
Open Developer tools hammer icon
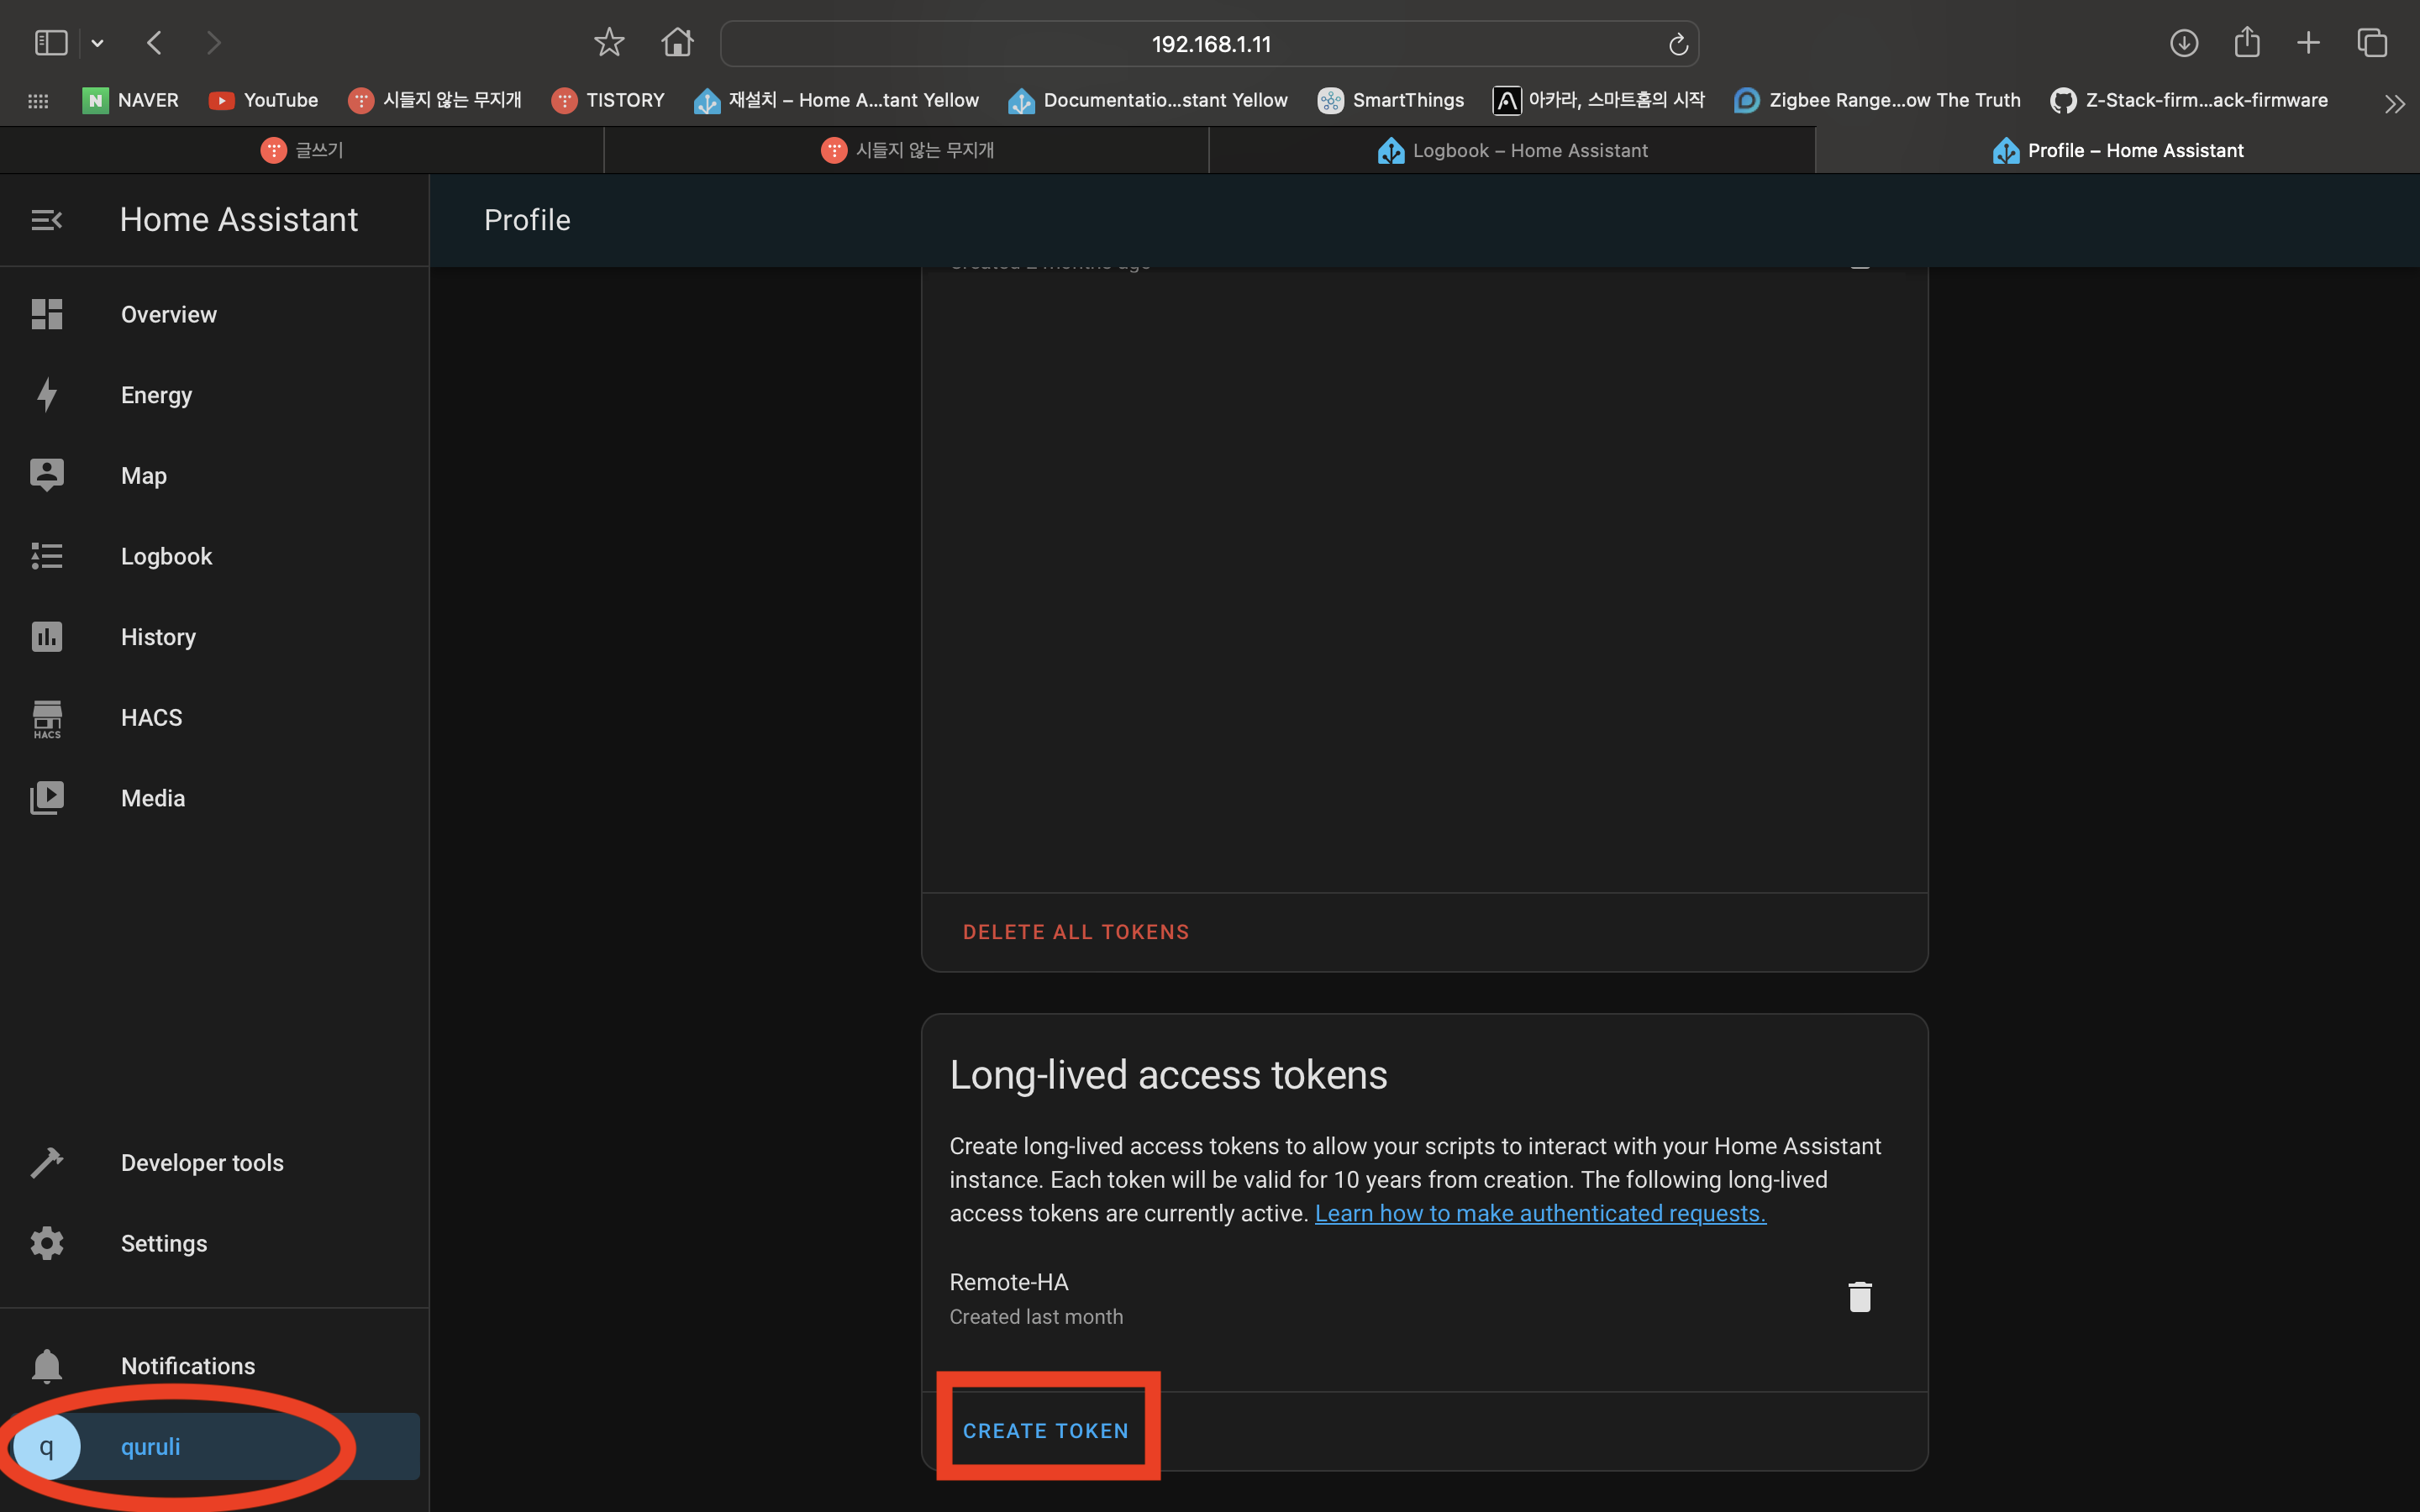(x=46, y=1162)
